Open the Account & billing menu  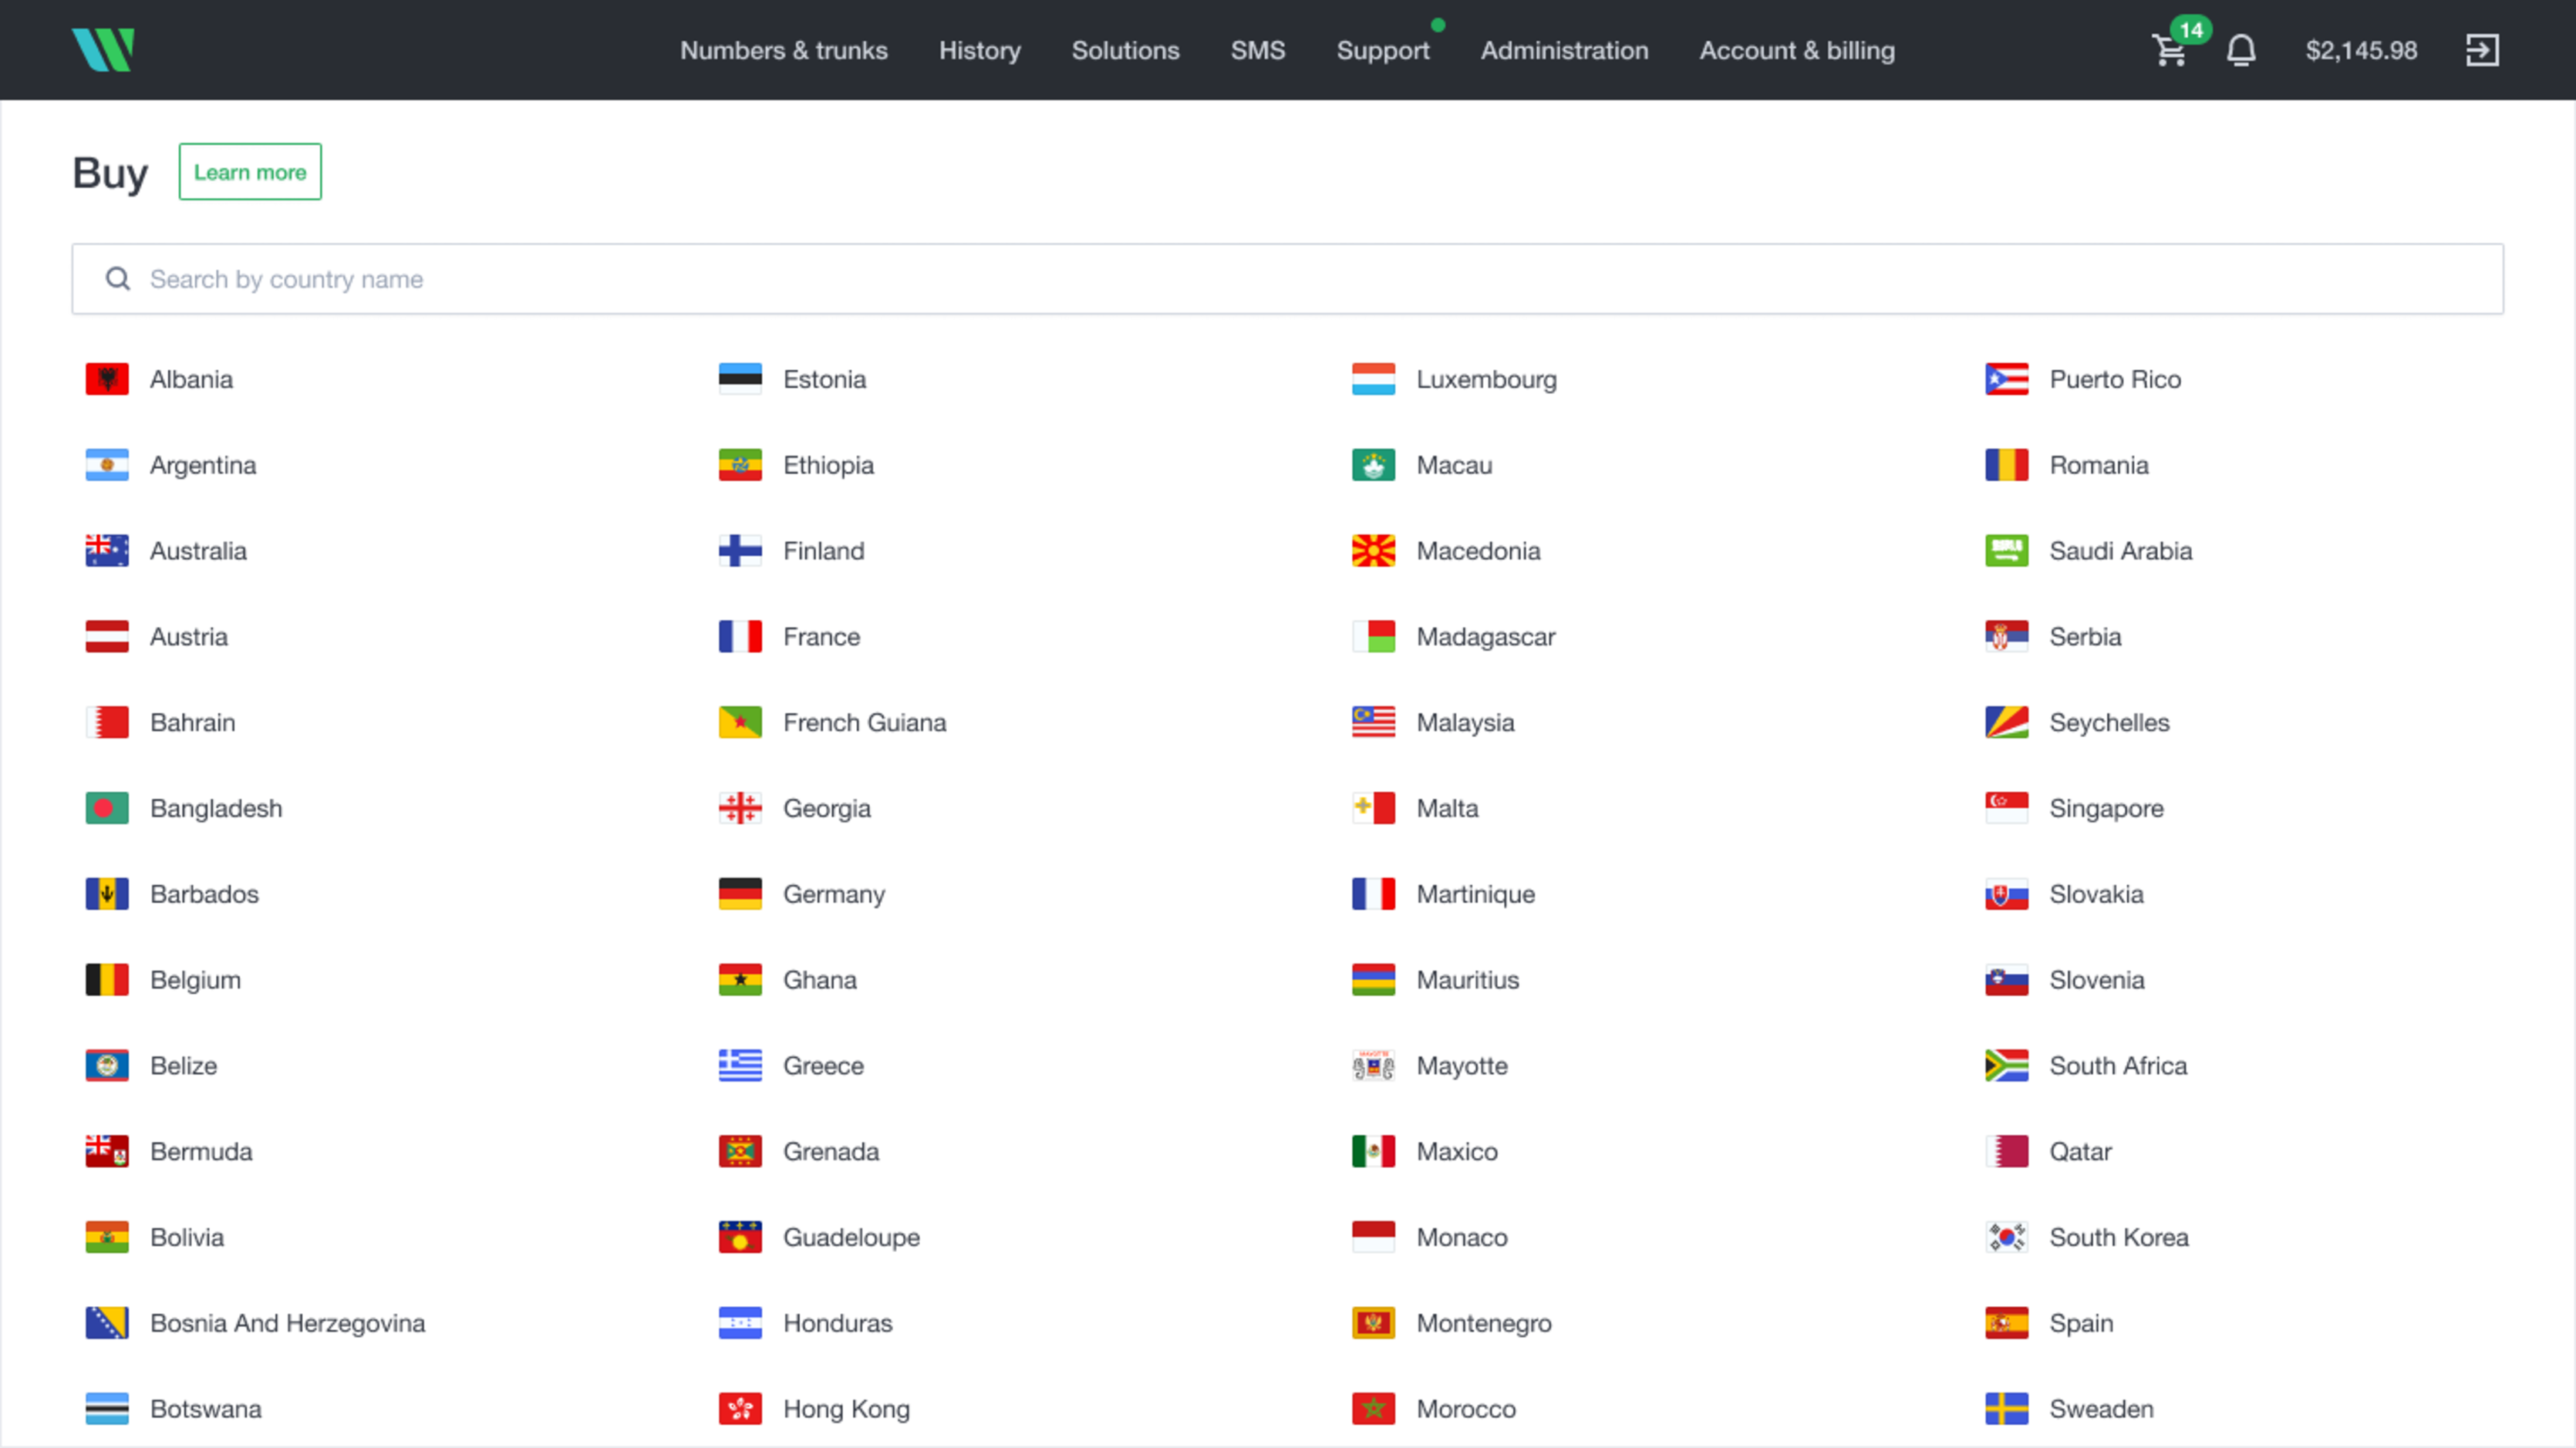1797,50
